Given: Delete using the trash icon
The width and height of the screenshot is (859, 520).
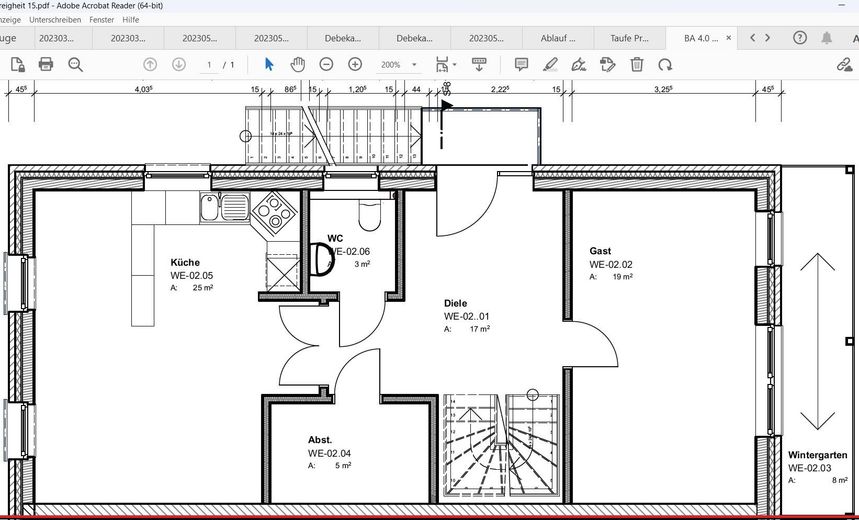Looking at the screenshot, I should tap(636, 64).
